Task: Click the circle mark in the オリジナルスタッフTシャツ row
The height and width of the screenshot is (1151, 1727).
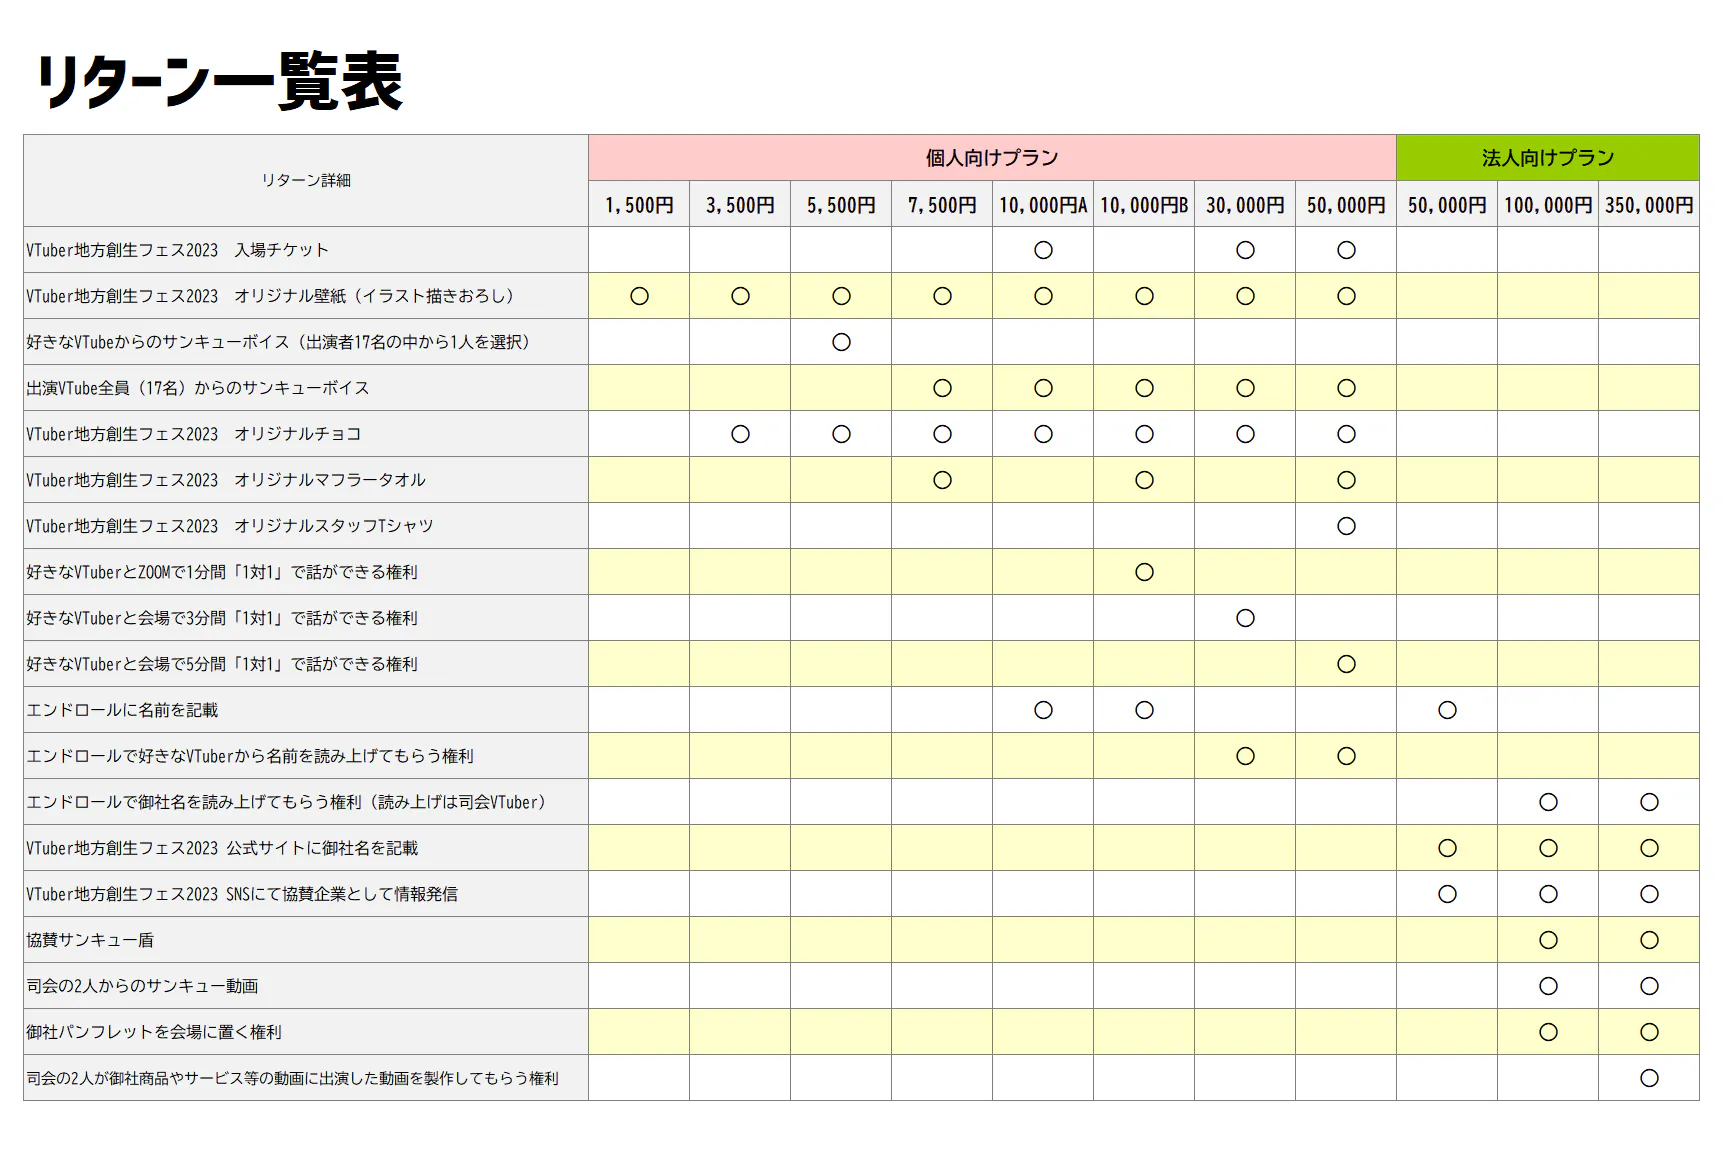Action: pos(1346,526)
